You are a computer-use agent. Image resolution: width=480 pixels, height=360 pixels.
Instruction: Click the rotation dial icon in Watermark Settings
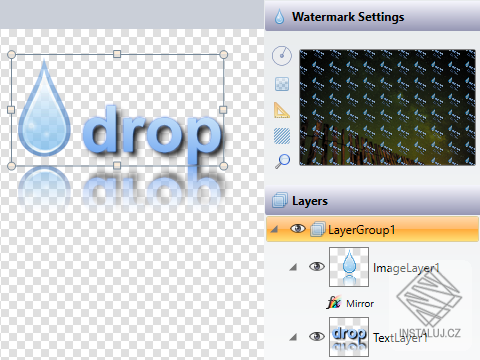(x=282, y=56)
